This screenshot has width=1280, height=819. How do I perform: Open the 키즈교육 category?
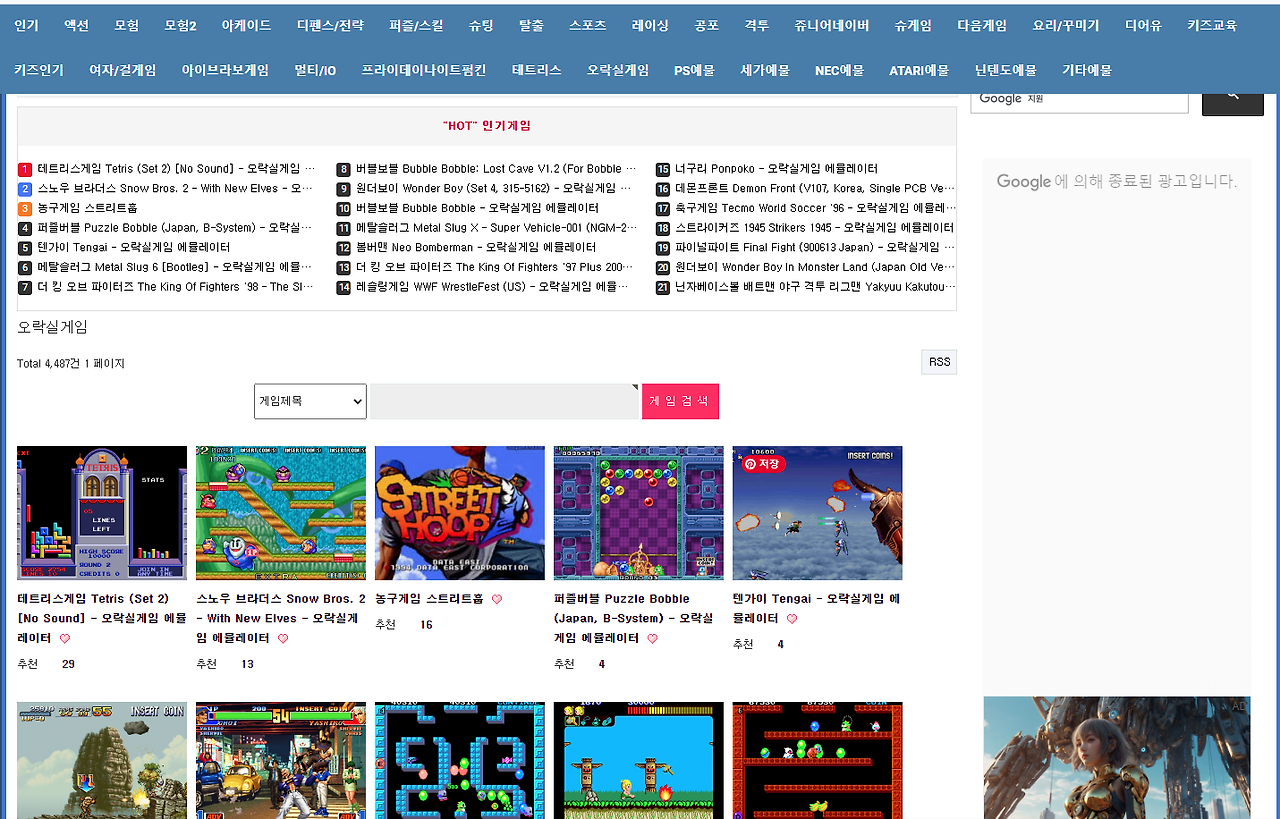pos(1212,26)
